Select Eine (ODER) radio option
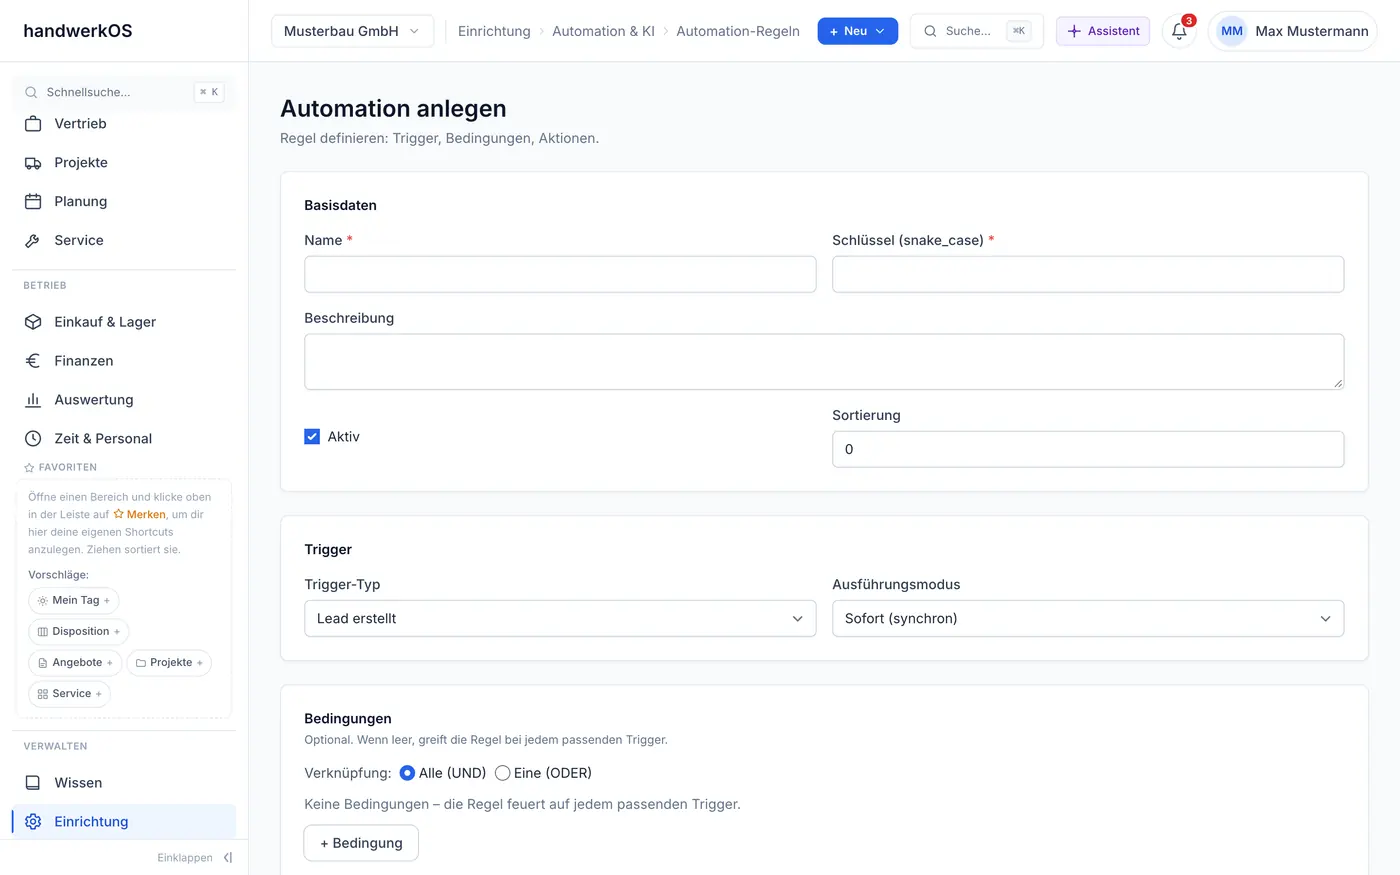Viewport: 1400px width, 875px height. point(503,773)
